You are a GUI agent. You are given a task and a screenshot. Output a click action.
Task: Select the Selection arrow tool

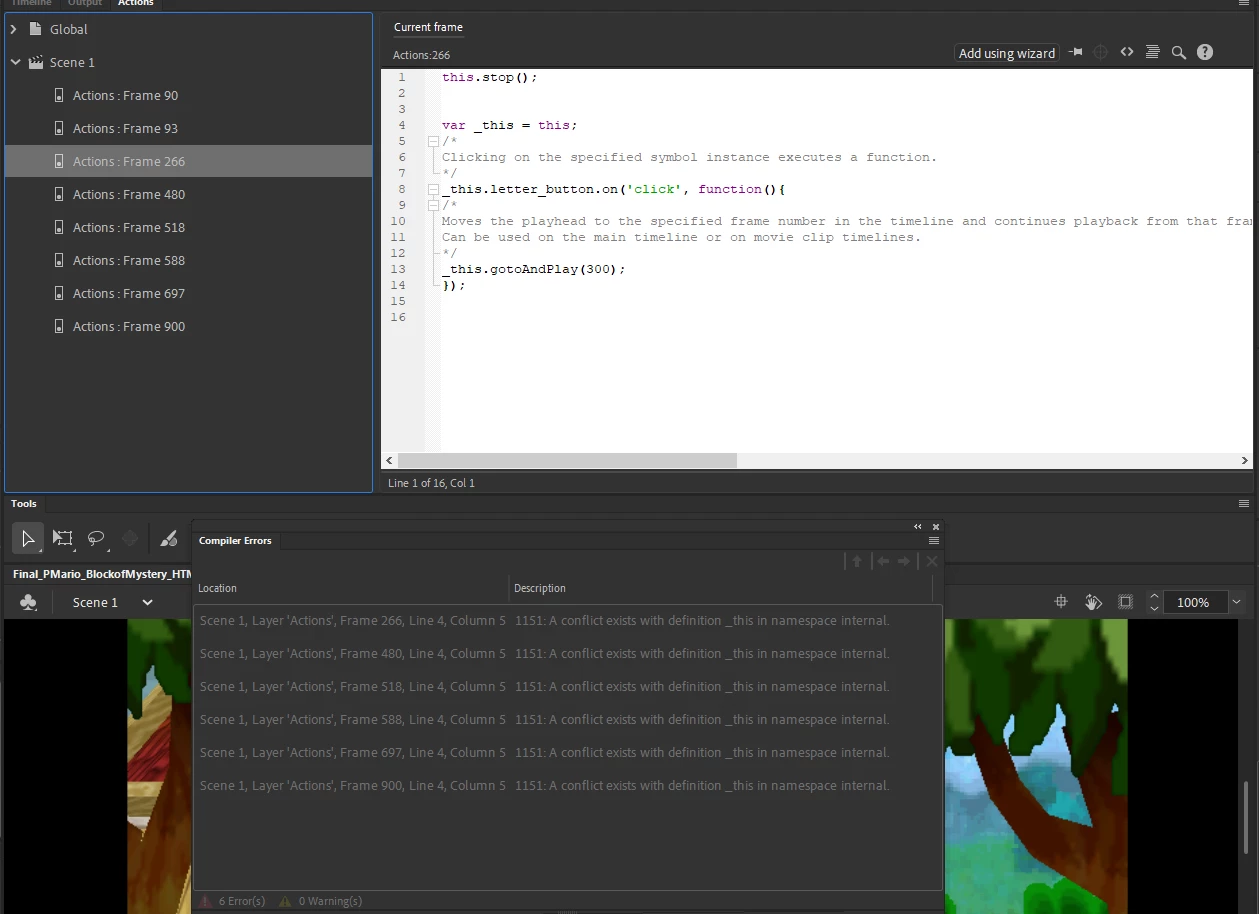pos(28,538)
